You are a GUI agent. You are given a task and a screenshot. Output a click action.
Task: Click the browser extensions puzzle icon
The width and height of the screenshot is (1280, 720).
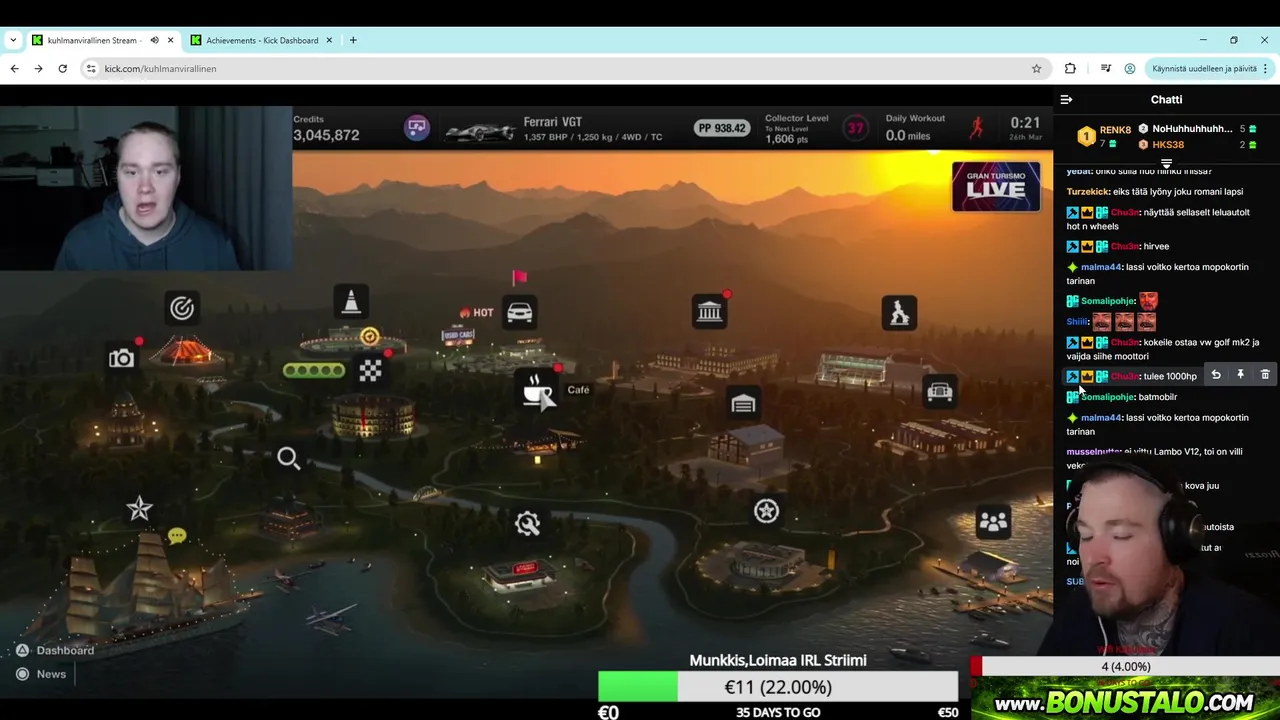[x=1070, y=69]
